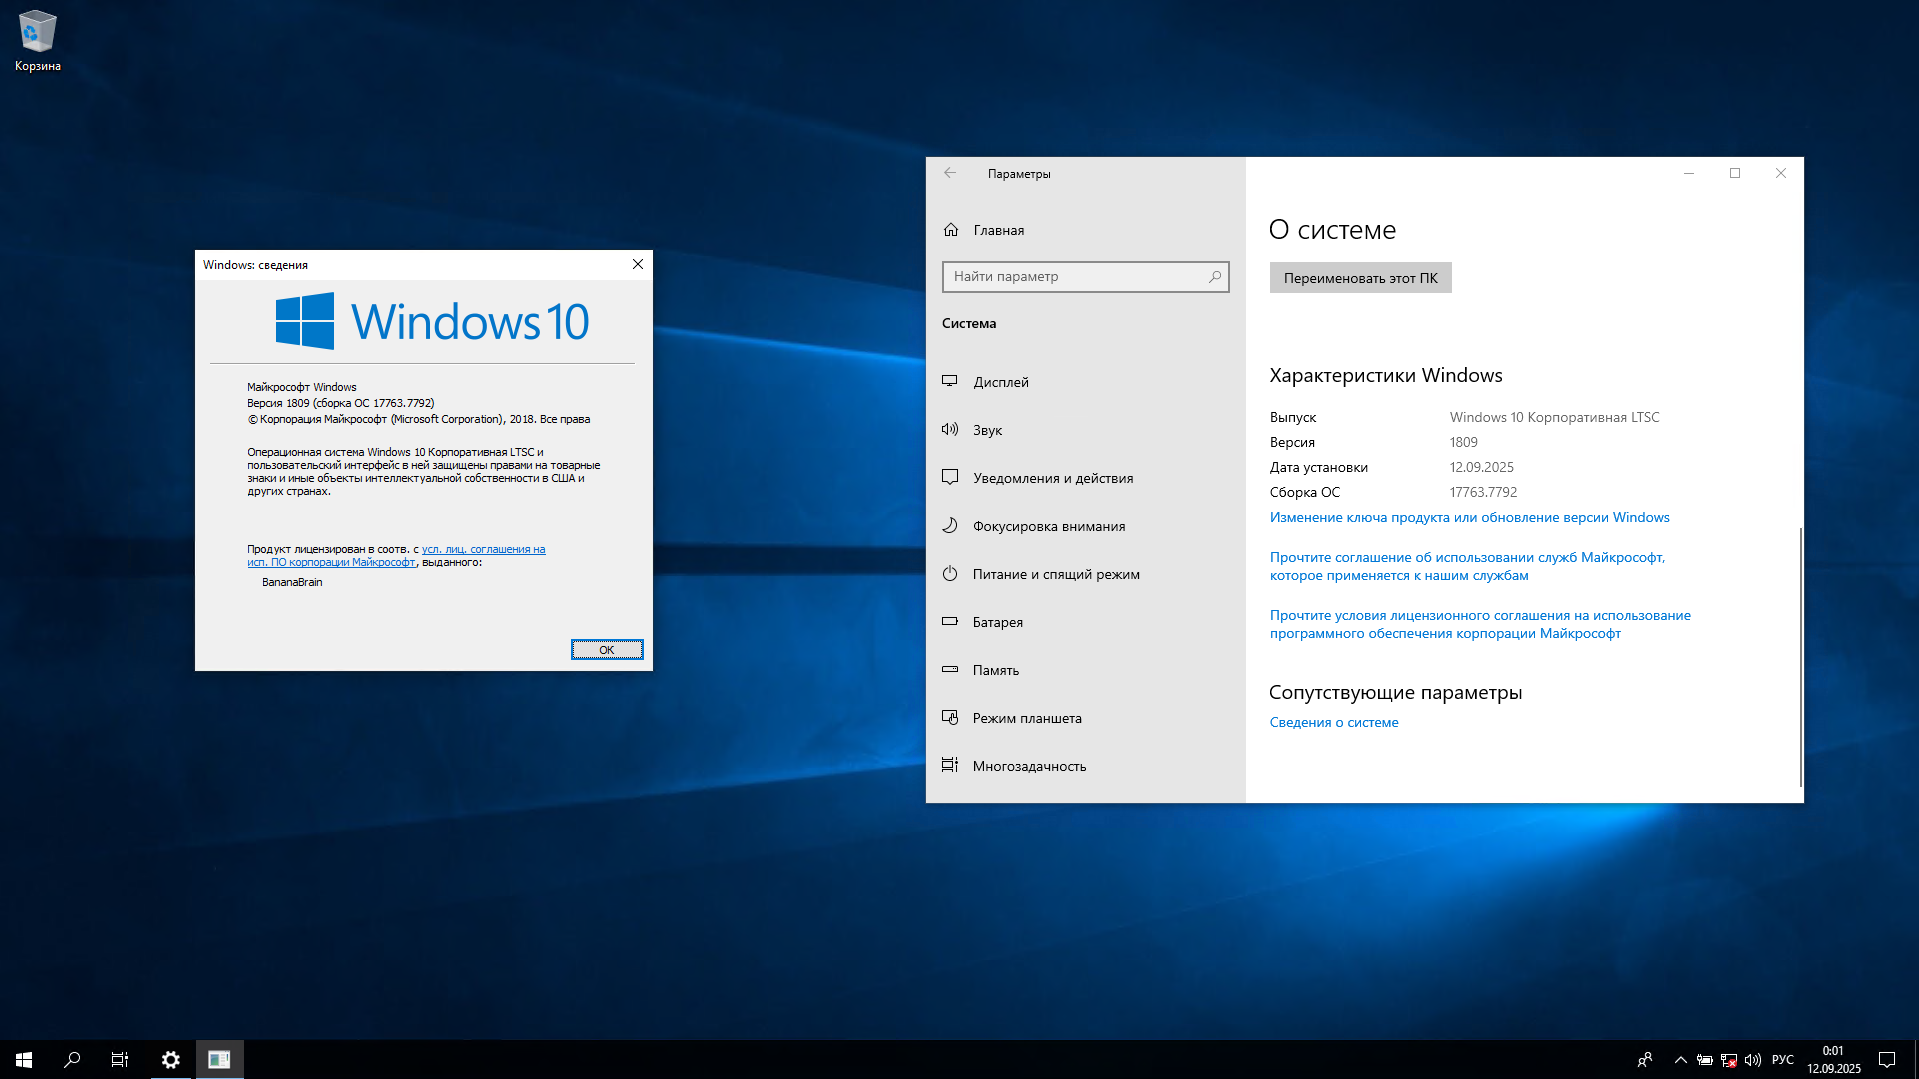This screenshot has height=1079, width=1919.
Task: Open Режим планшета settings page
Action: pos(1086,718)
